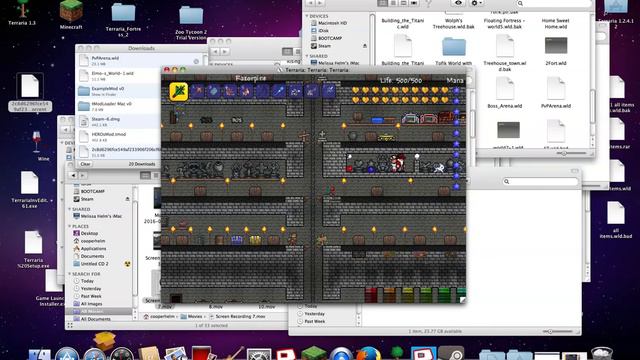Image resolution: width=640 pixels, height=360 pixels.
Task: Select the fifth Terraria hotbar slot
Action: [246, 91]
